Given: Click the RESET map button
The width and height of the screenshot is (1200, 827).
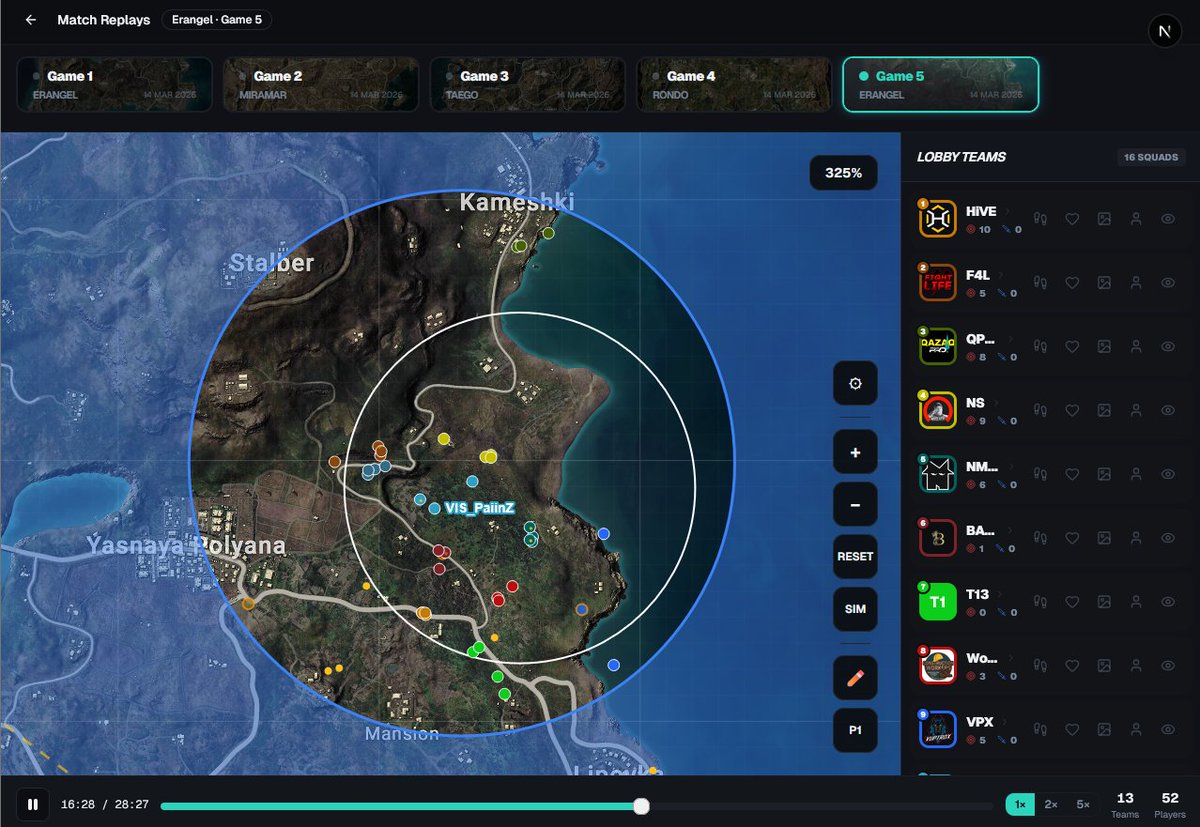Looking at the screenshot, I should (855, 557).
